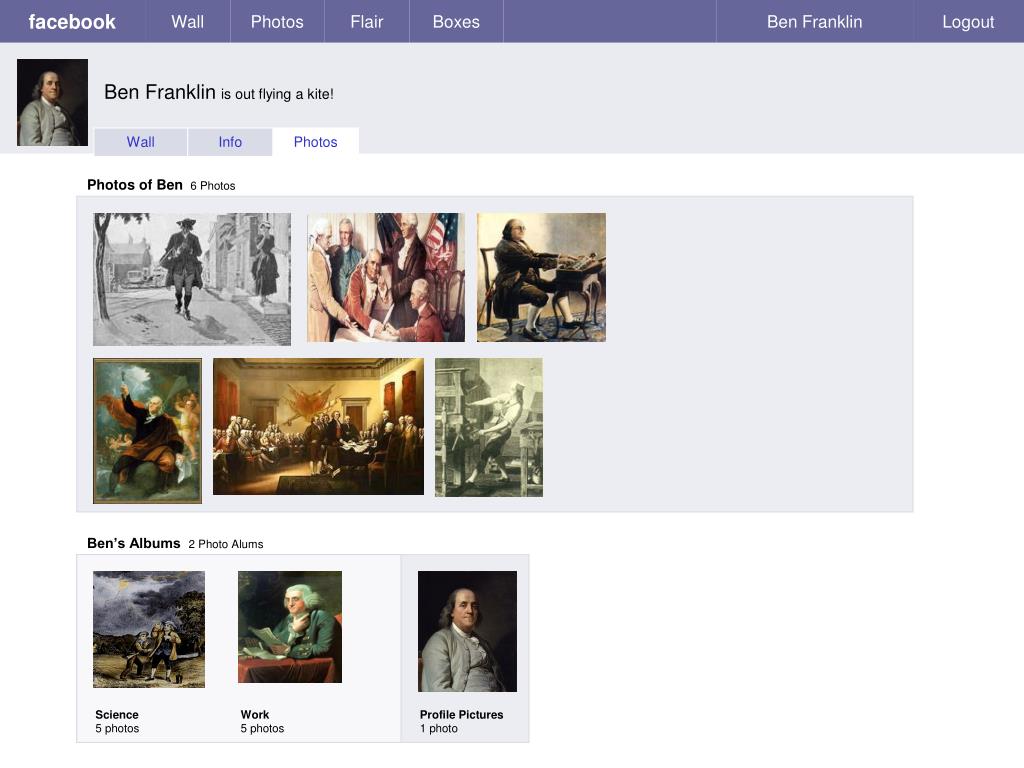
Task: Click the Ben's Albums heading
Action: coord(133,543)
